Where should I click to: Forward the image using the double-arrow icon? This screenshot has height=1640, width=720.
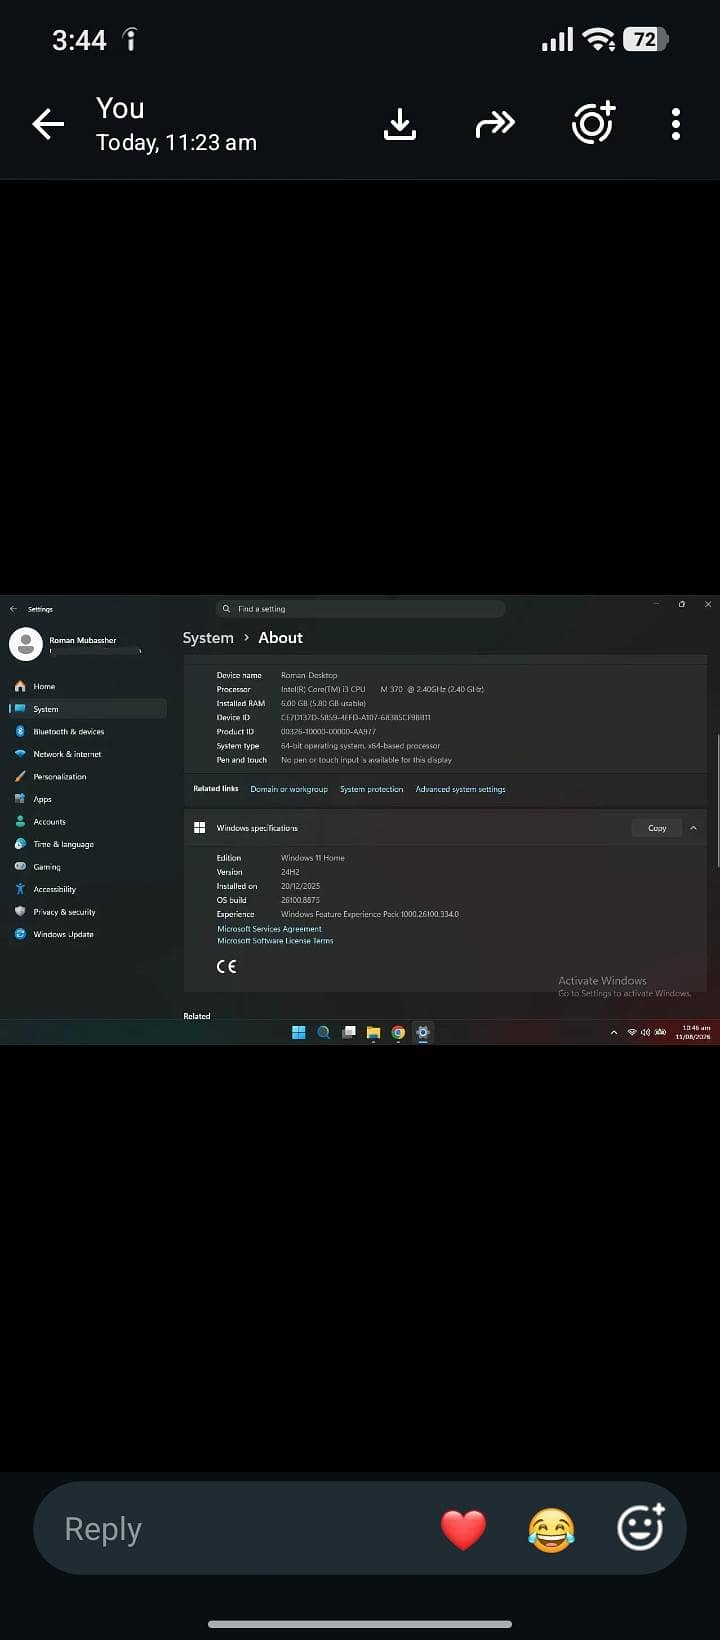495,124
